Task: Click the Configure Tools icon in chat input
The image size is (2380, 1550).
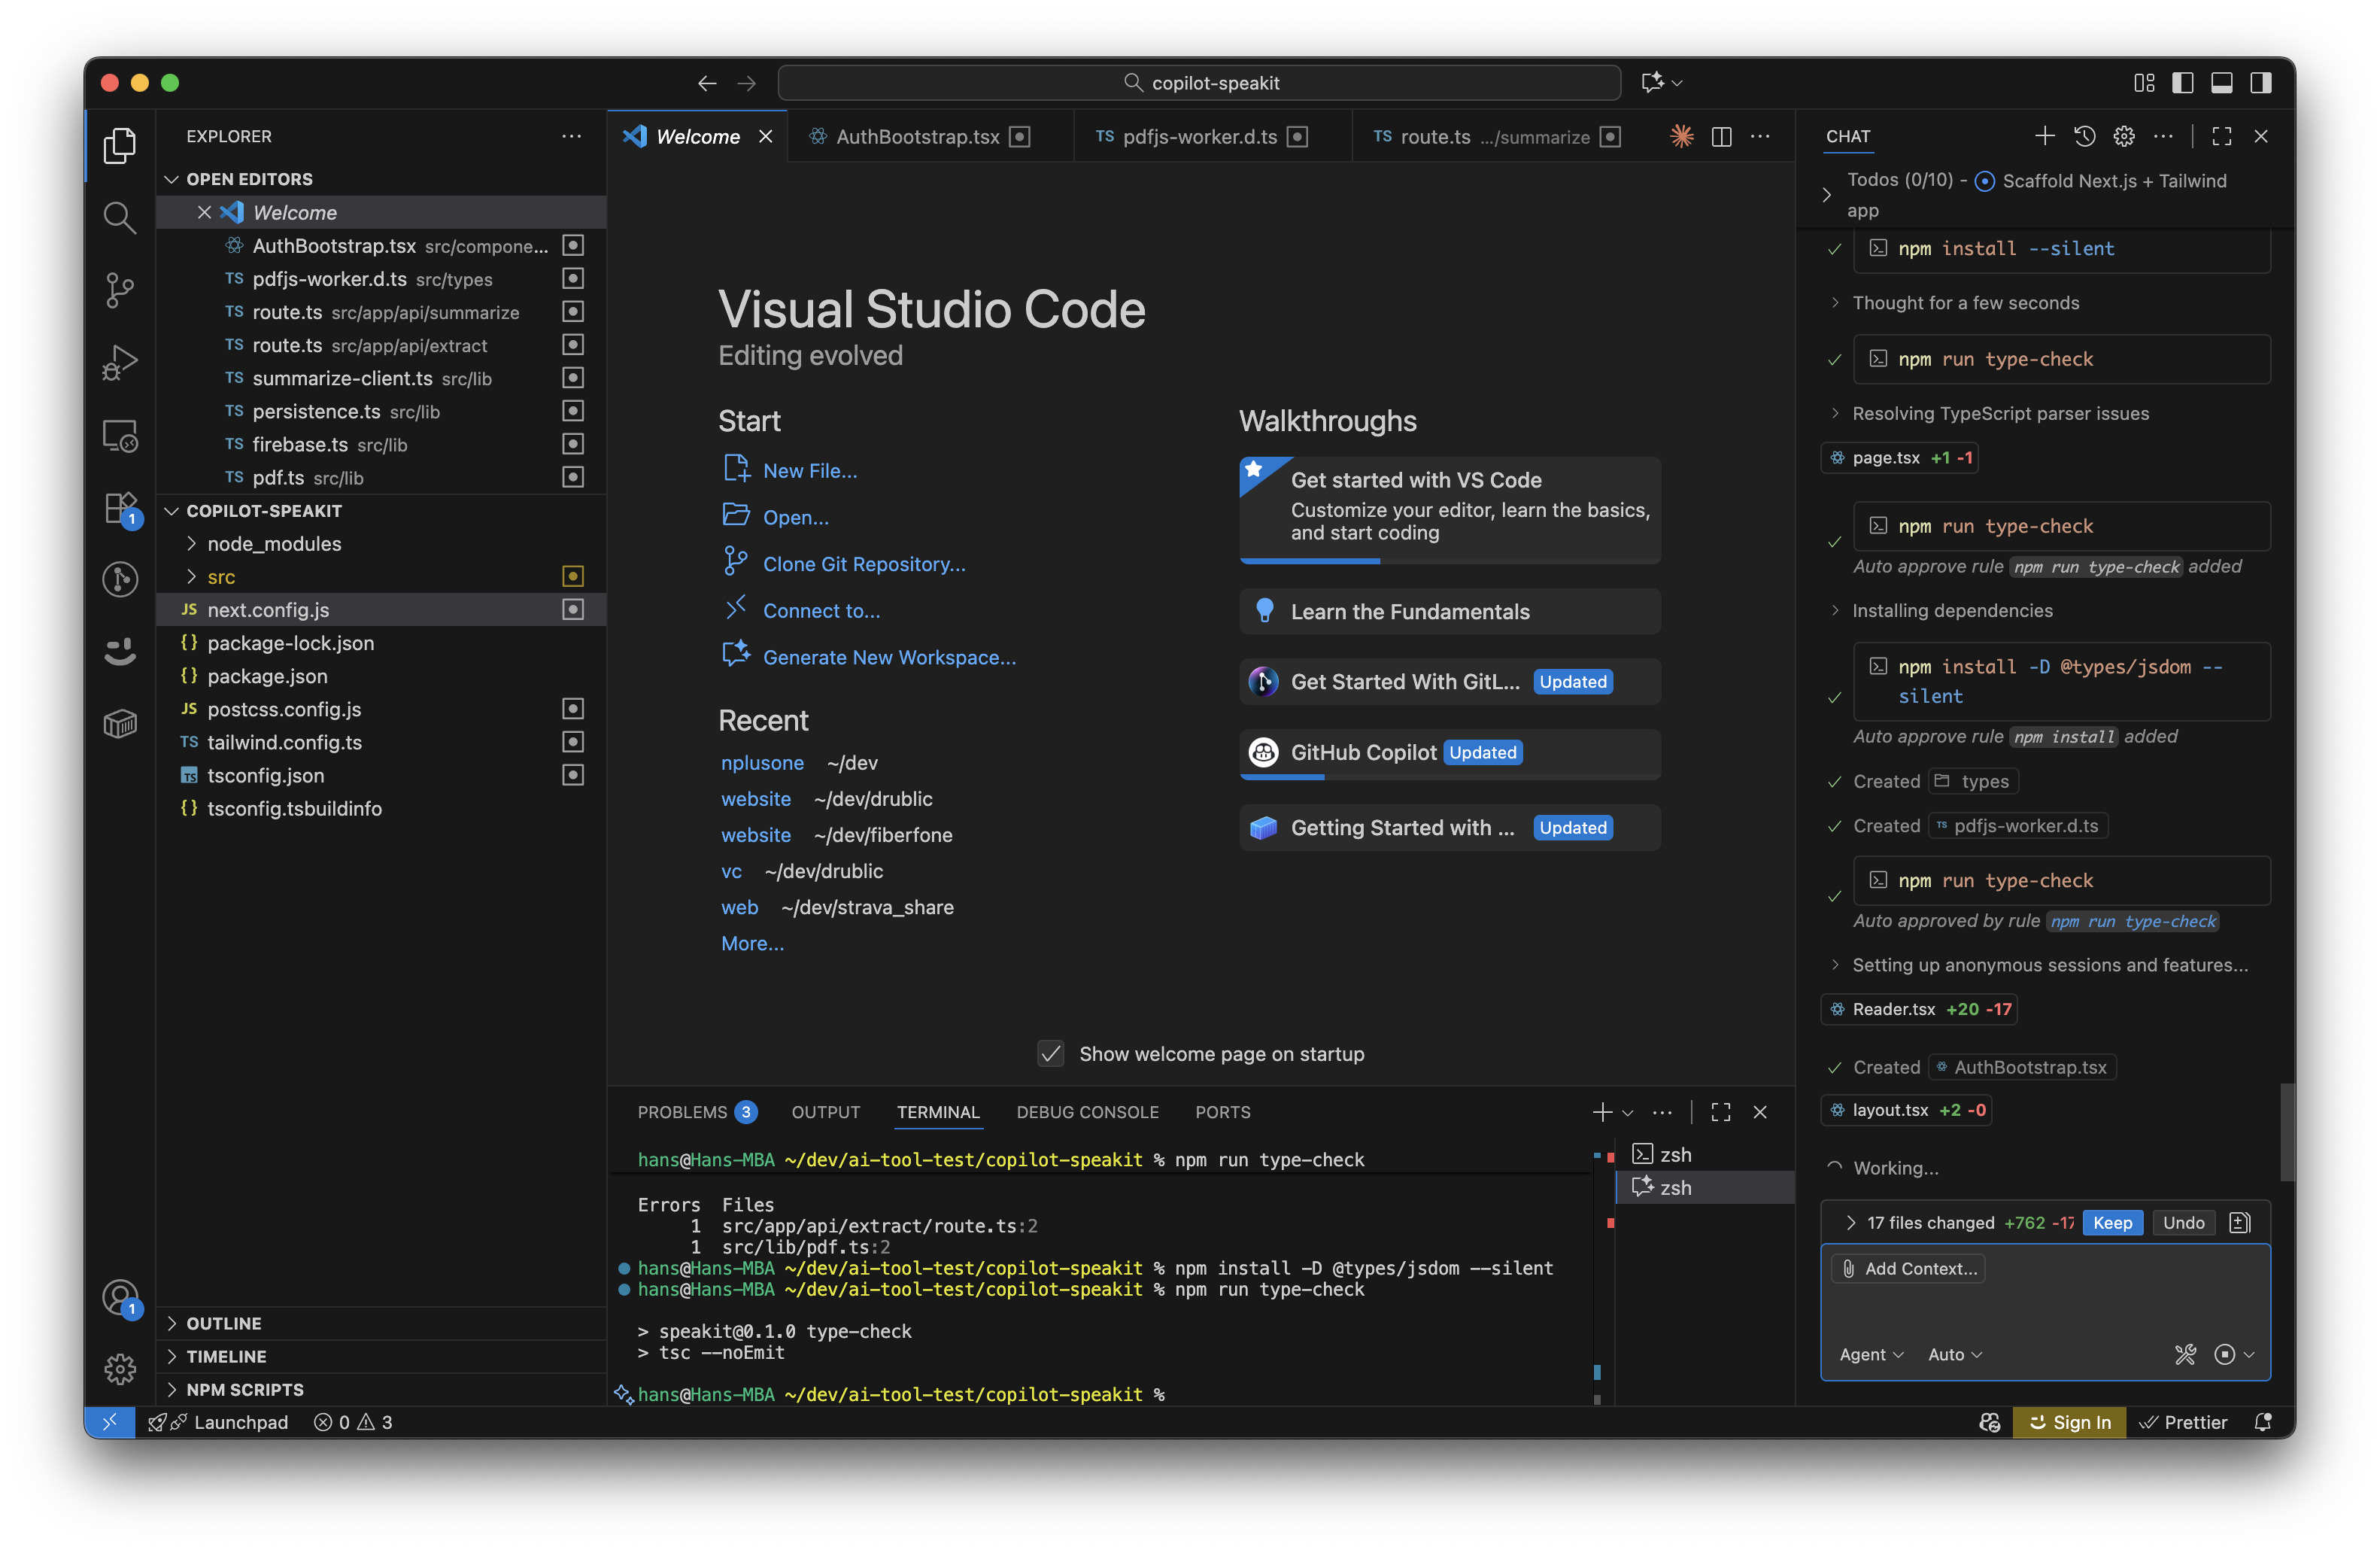Action: [2185, 1354]
